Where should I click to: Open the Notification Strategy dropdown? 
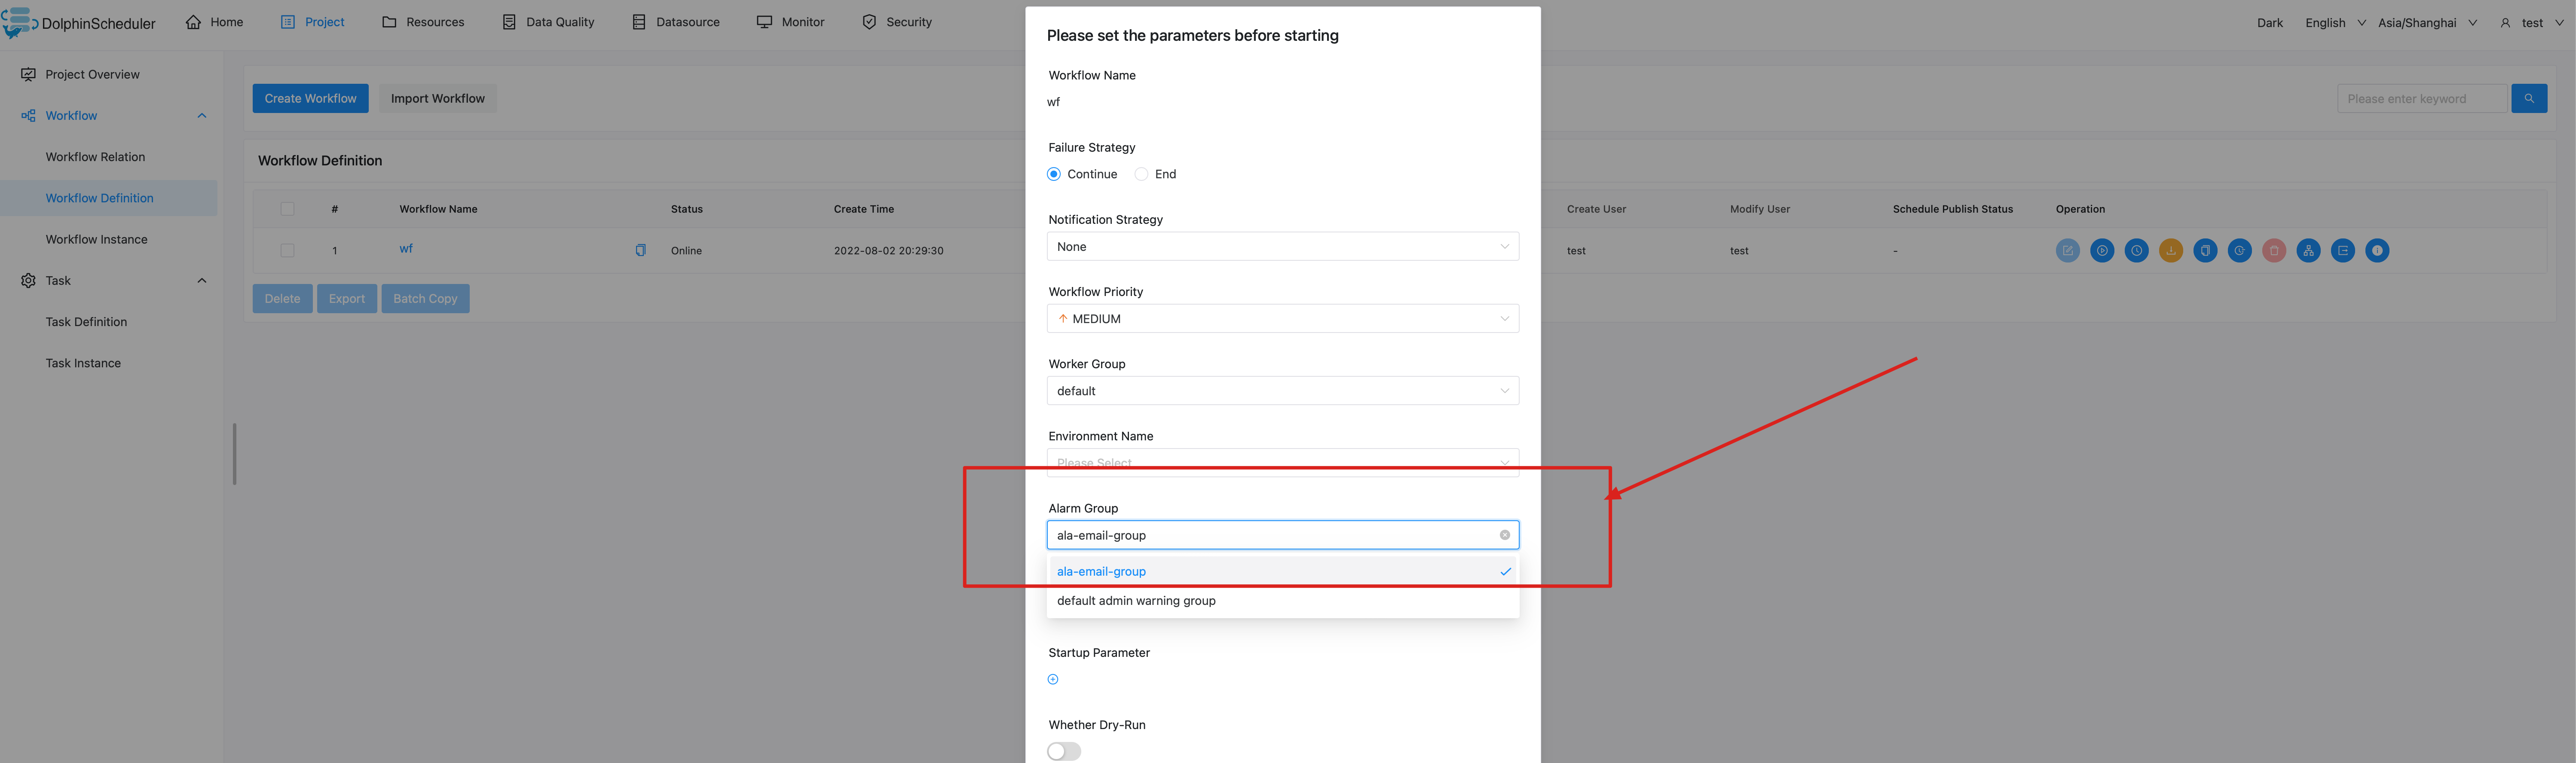click(1282, 246)
